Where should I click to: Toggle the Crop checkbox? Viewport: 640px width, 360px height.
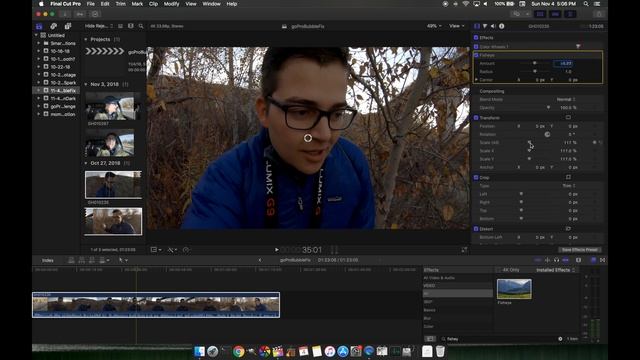click(x=476, y=177)
